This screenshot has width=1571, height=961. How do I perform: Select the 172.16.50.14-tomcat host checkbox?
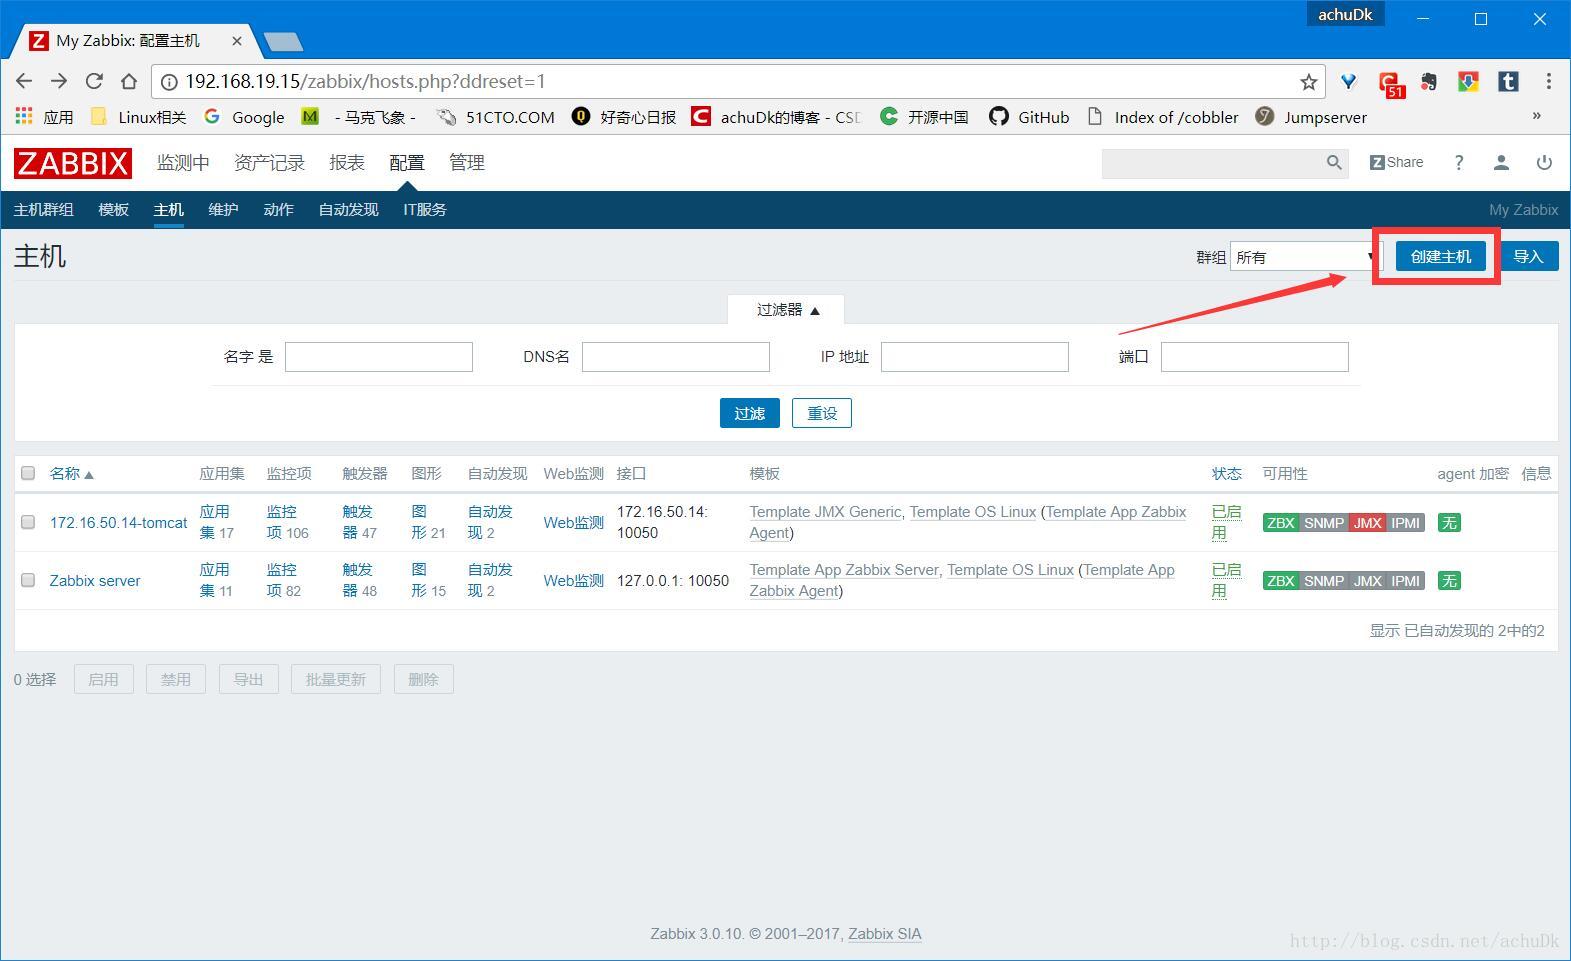point(28,522)
